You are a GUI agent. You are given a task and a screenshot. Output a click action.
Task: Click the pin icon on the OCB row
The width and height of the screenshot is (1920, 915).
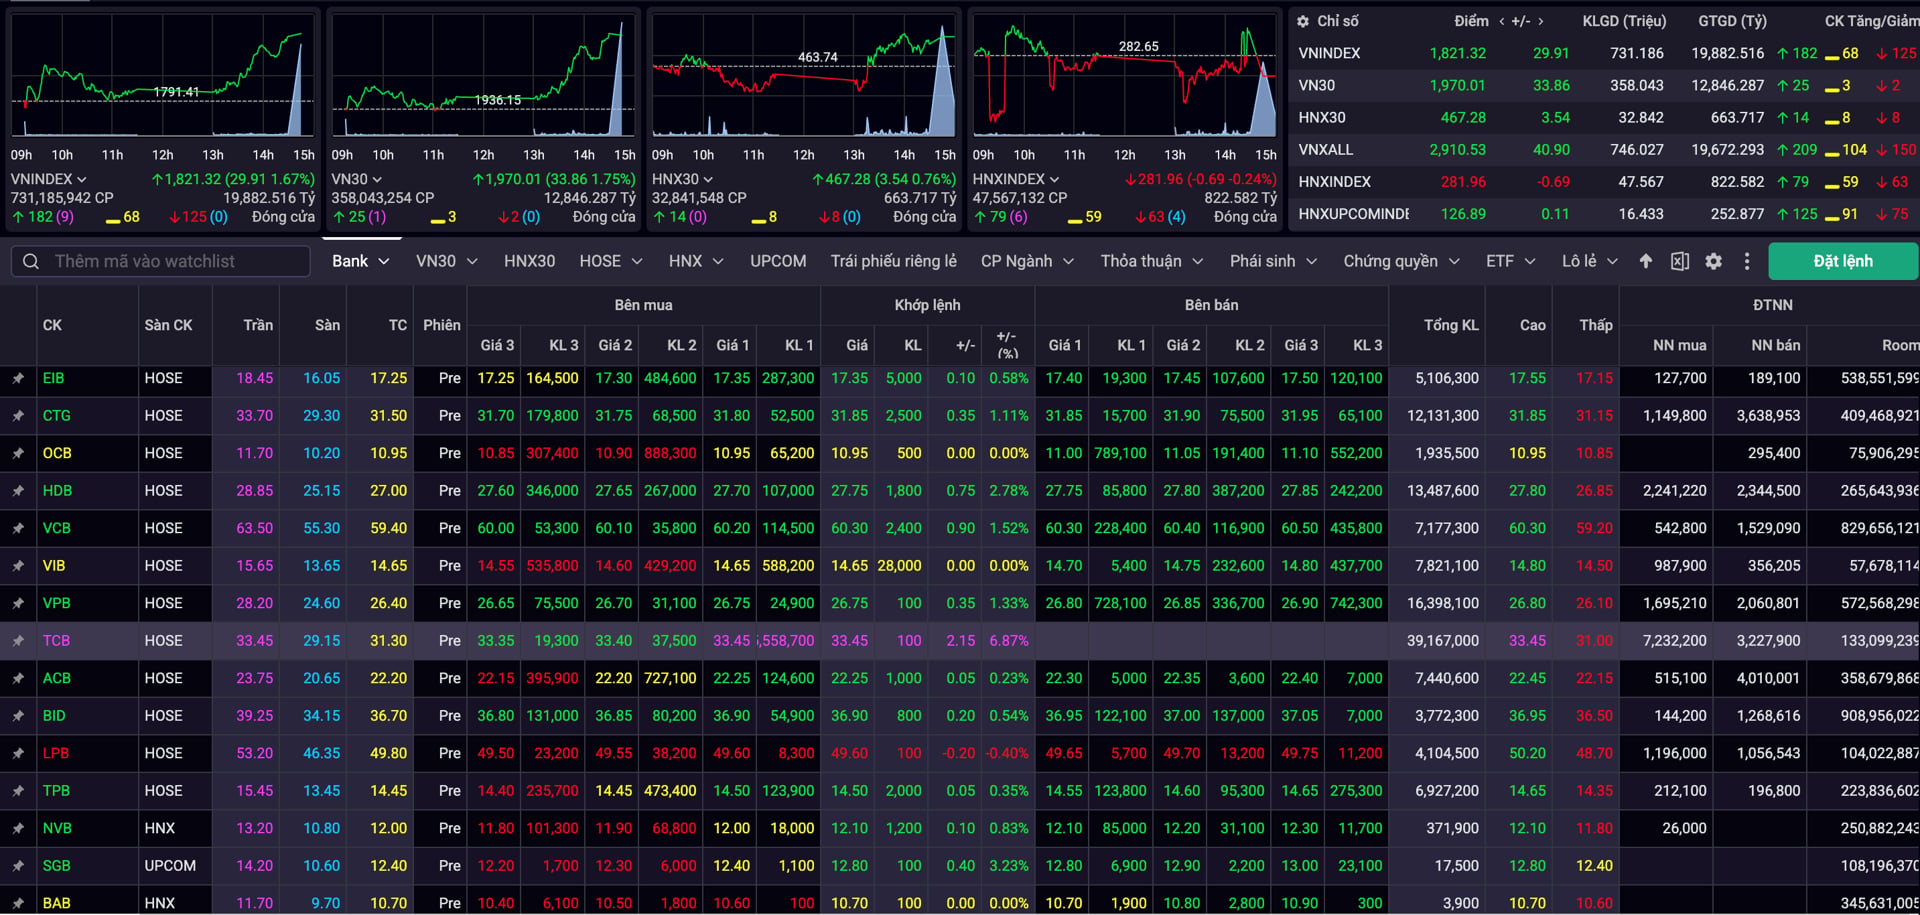(x=18, y=453)
